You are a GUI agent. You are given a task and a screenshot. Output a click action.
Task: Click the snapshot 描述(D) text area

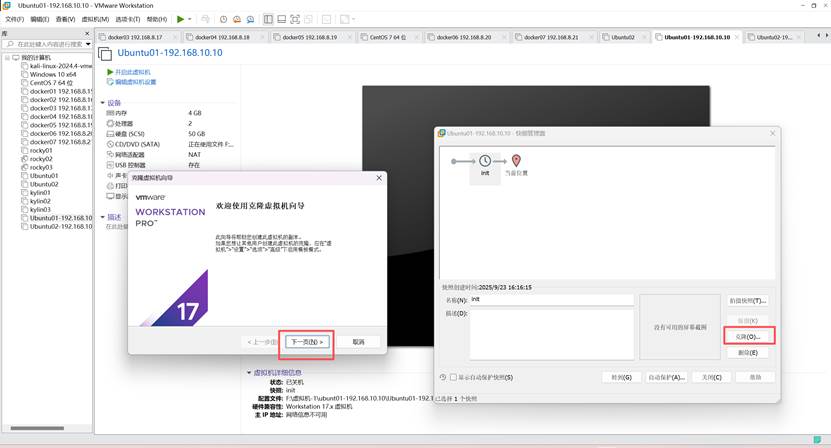point(552,335)
